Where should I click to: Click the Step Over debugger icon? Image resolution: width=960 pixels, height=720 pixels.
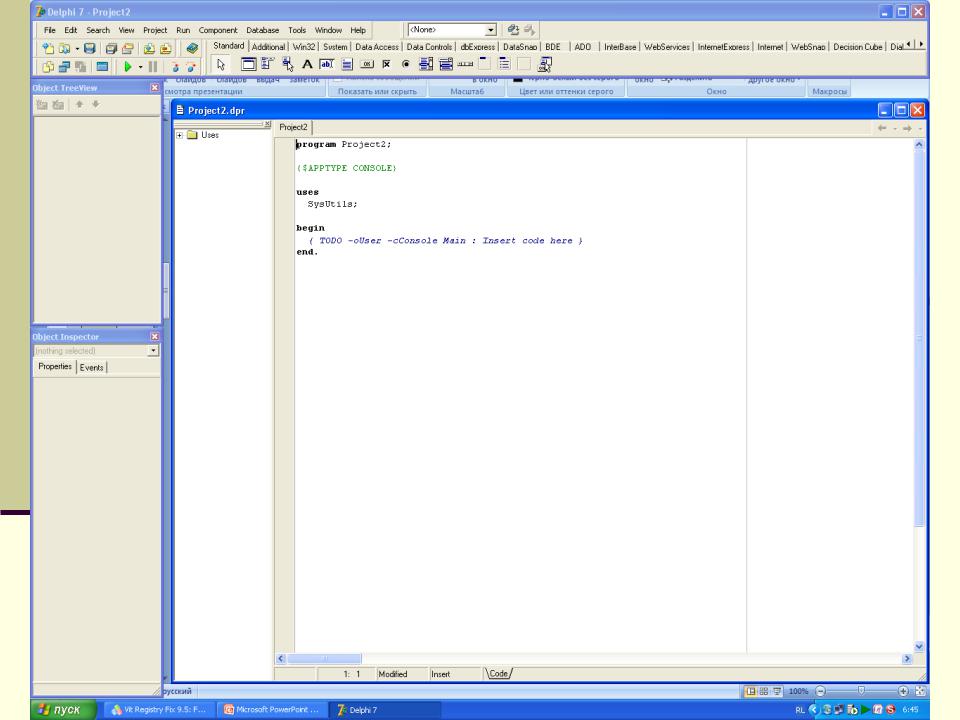[191, 66]
